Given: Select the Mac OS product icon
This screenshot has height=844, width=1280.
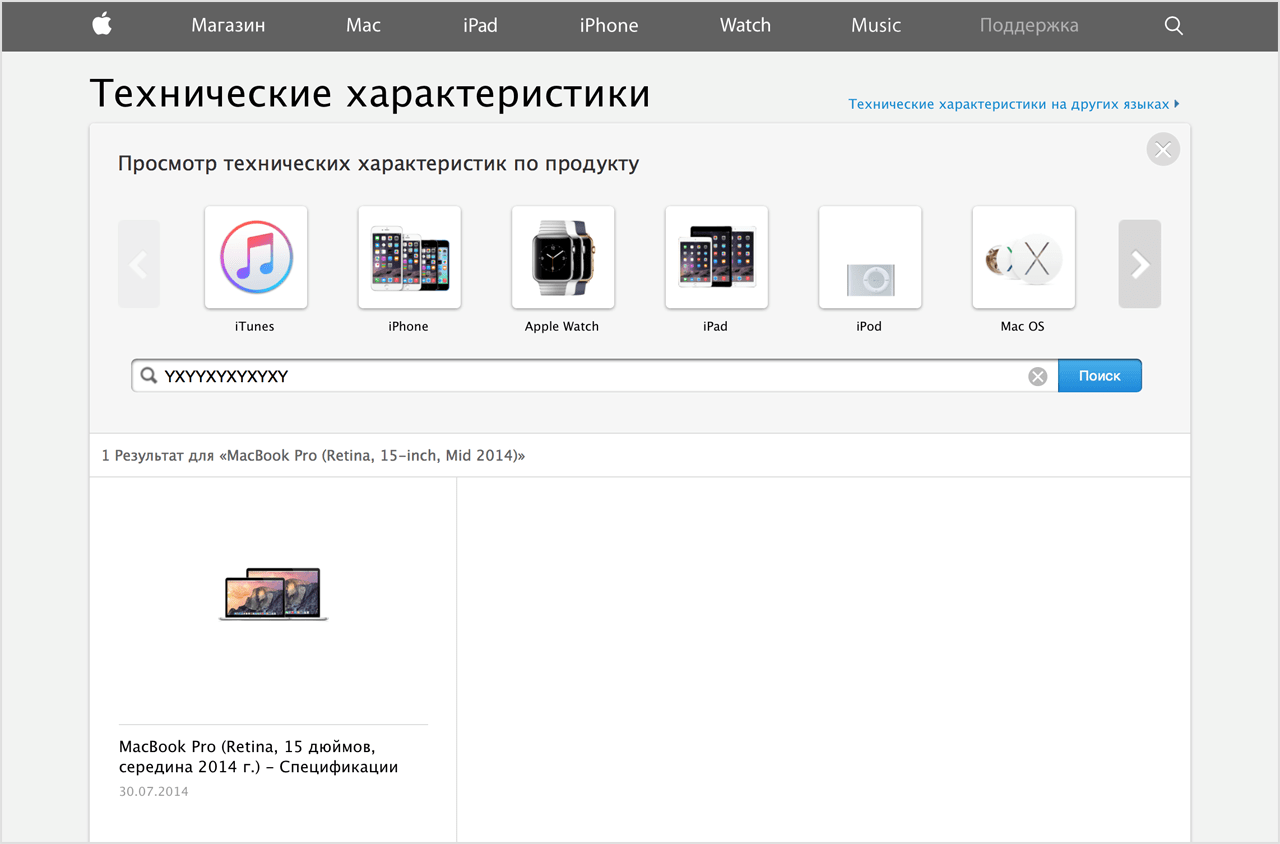Looking at the screenshot, I should (1024, 258).
